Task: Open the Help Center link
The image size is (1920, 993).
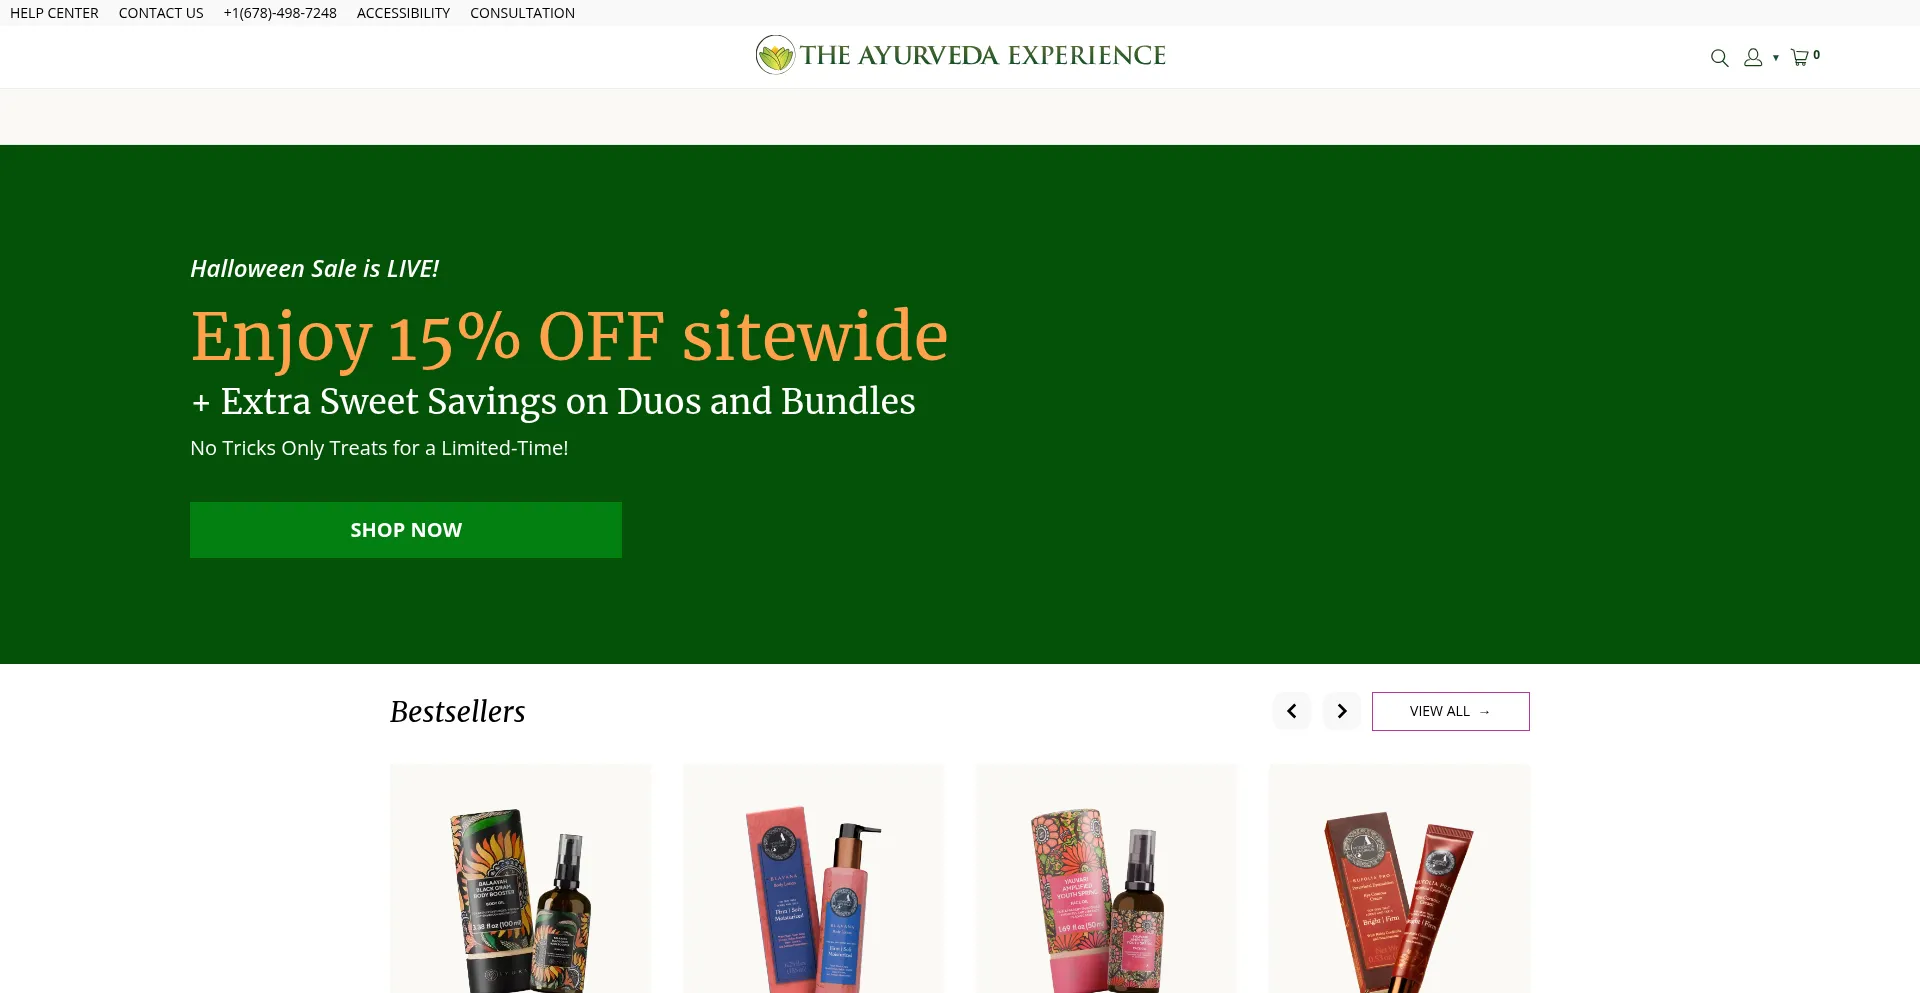Action: click(x=54, y=13)
